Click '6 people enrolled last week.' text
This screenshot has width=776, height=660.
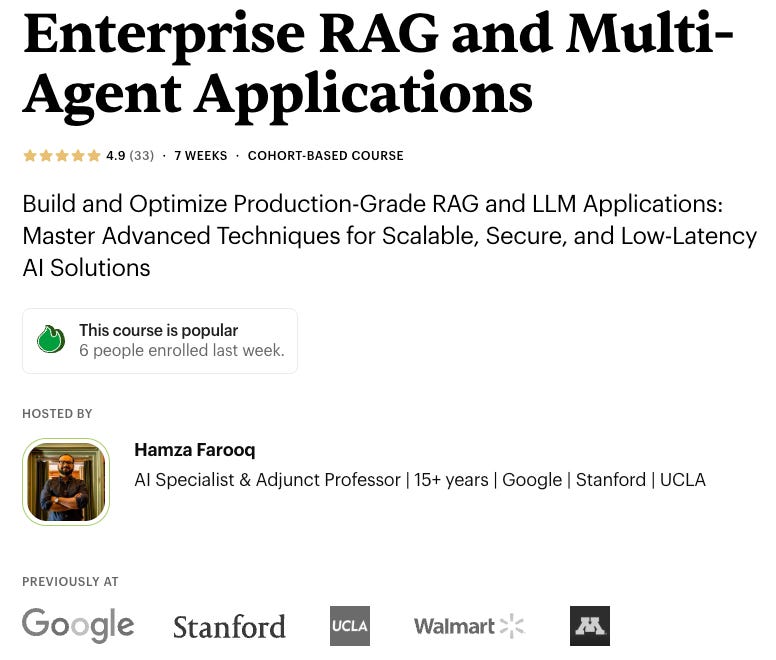(182, 350)
